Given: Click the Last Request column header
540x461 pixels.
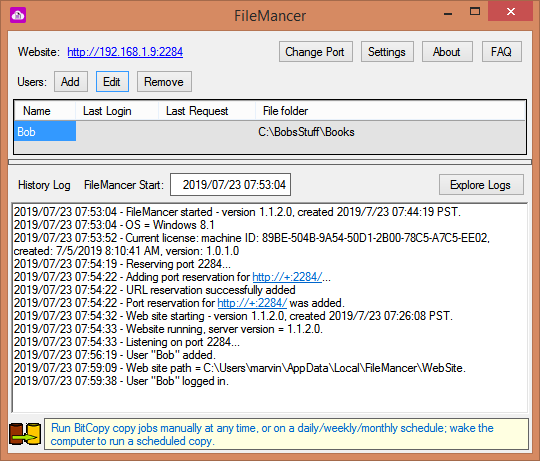Looking at the screenshot, I should (207, 111).
